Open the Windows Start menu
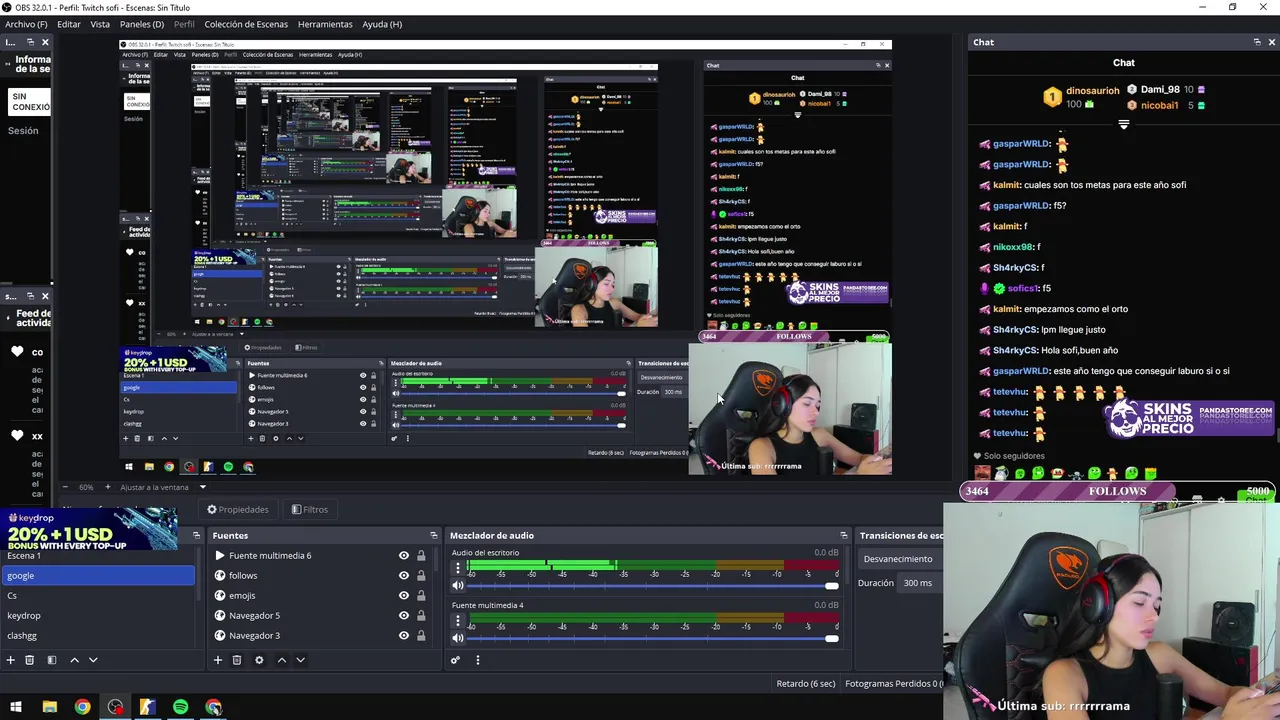The image size is (1280, 720). click(x=16, y=707)
